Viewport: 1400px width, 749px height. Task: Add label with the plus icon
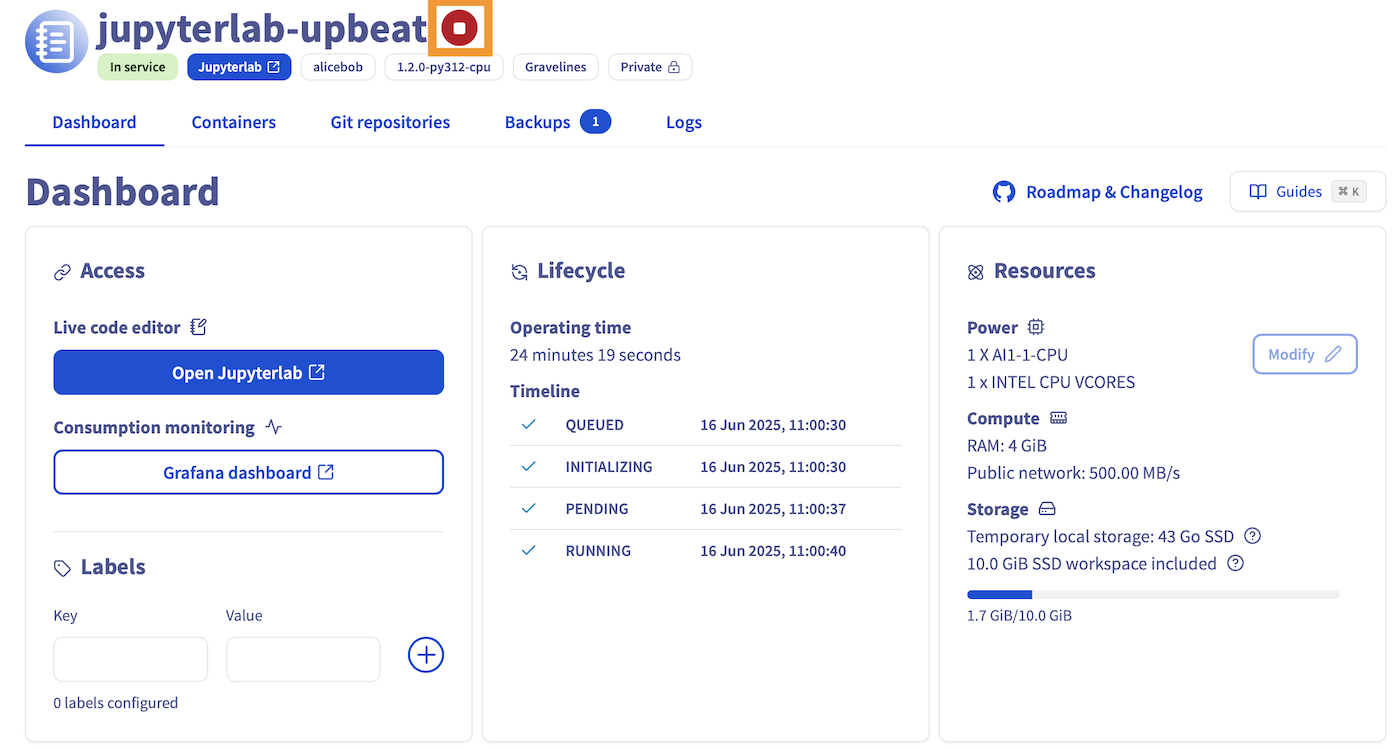pyautogui.click(x=426, y=655)
